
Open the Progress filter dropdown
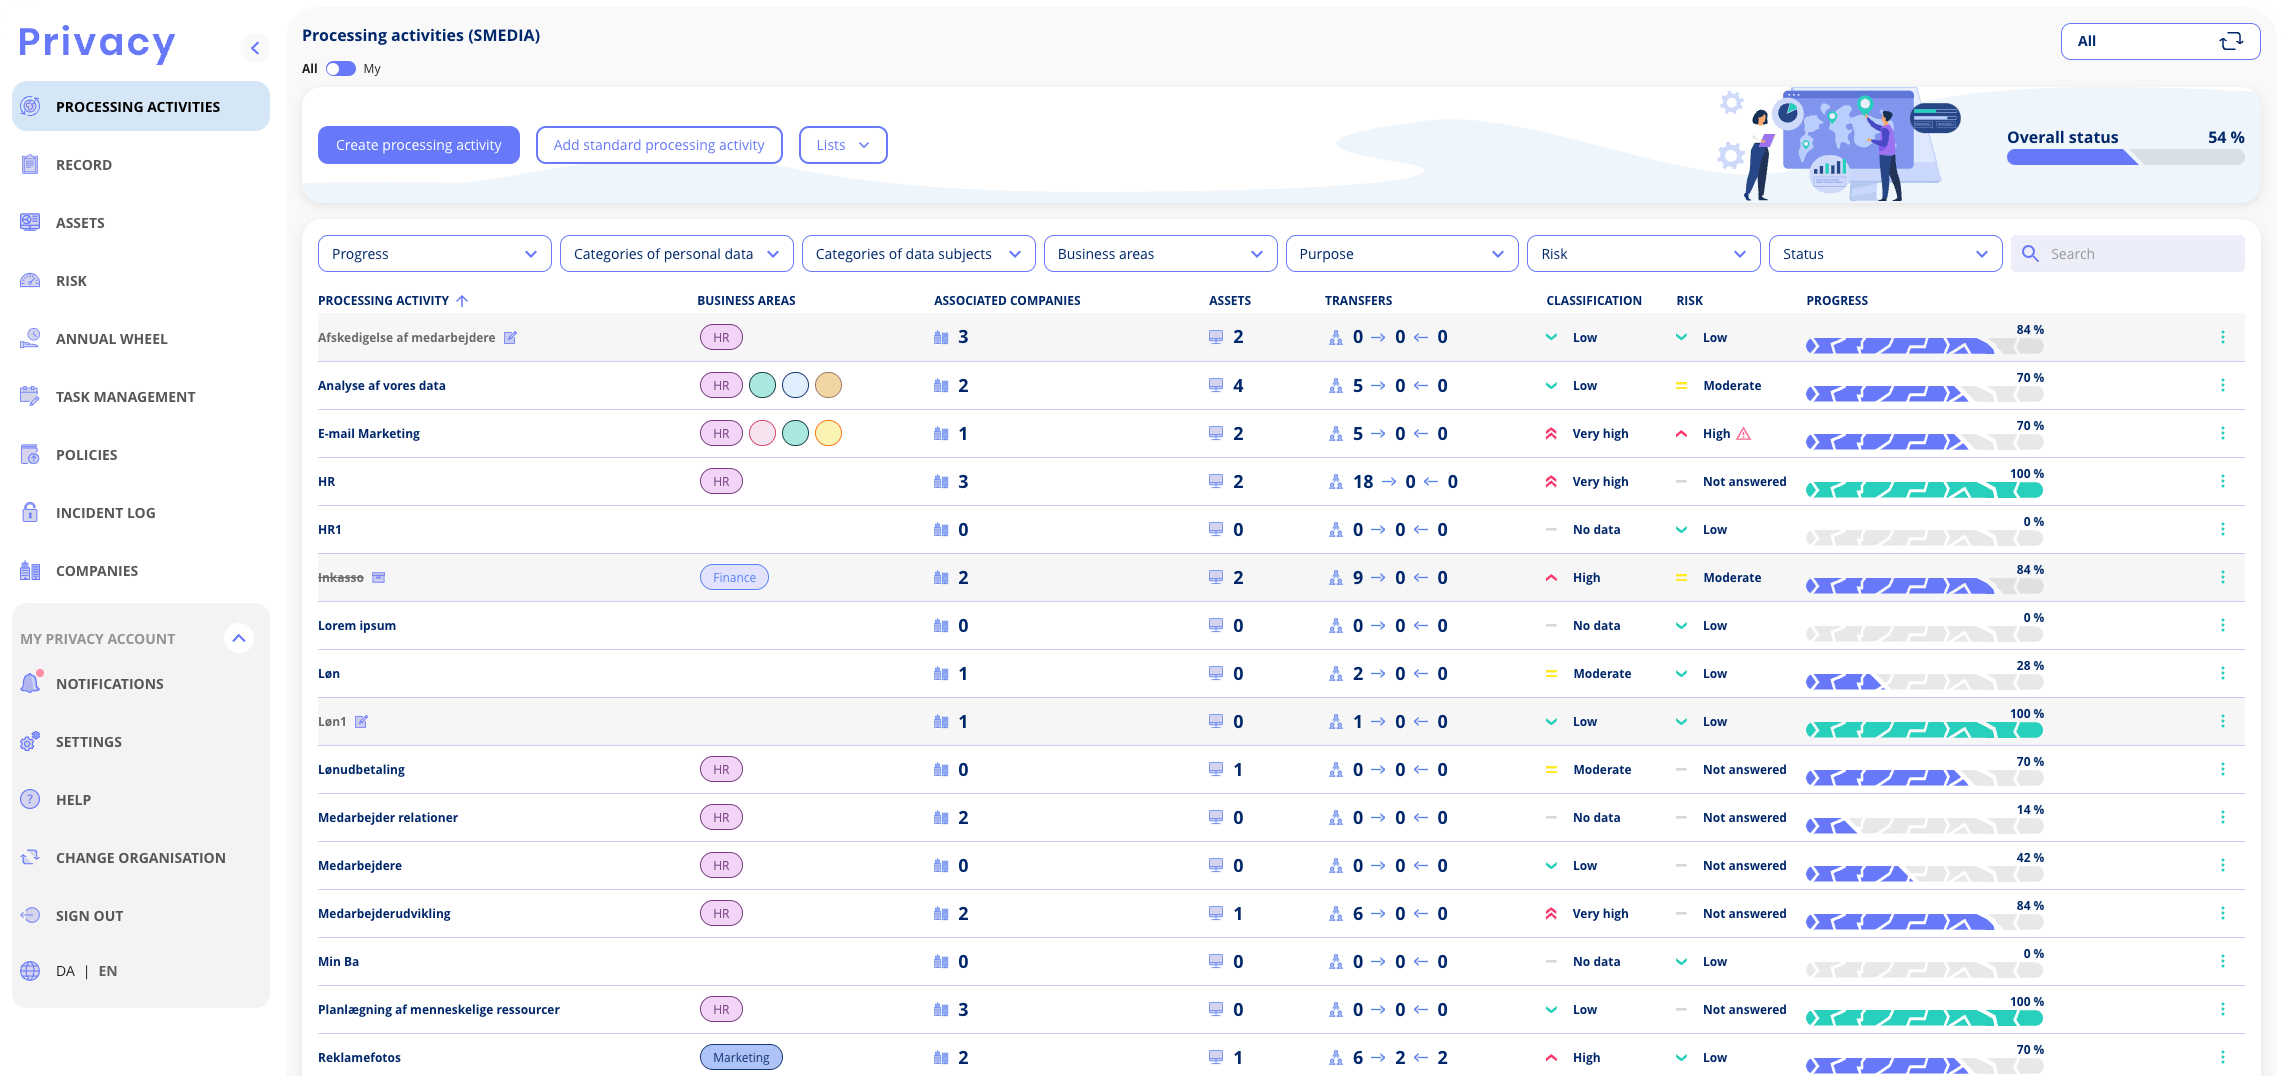tap(435, 254)
